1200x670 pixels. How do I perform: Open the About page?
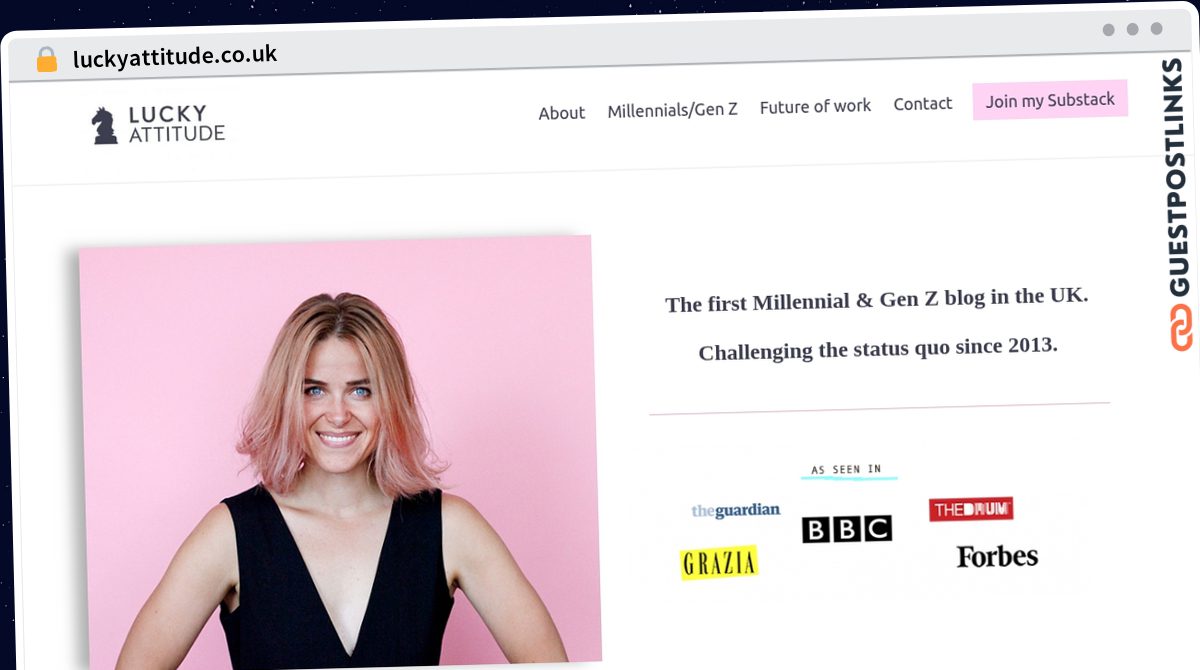pyautogui.click(x=561, y=113)
